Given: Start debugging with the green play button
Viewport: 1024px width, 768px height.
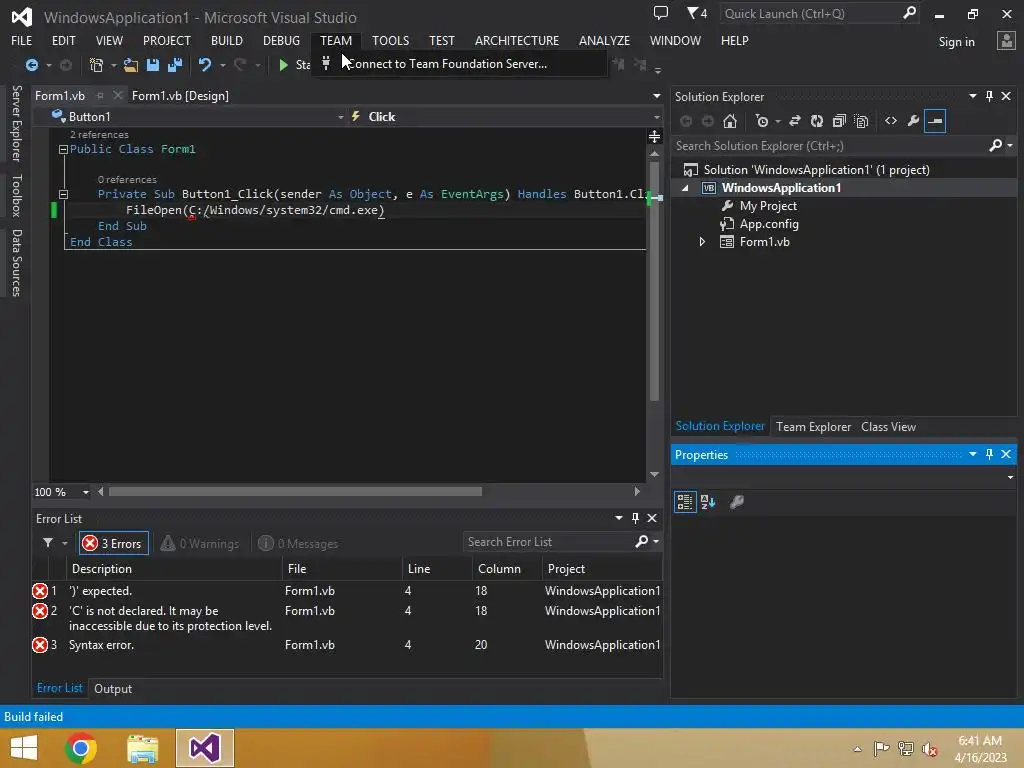Looking at the screenshot, I should point(283,65).
